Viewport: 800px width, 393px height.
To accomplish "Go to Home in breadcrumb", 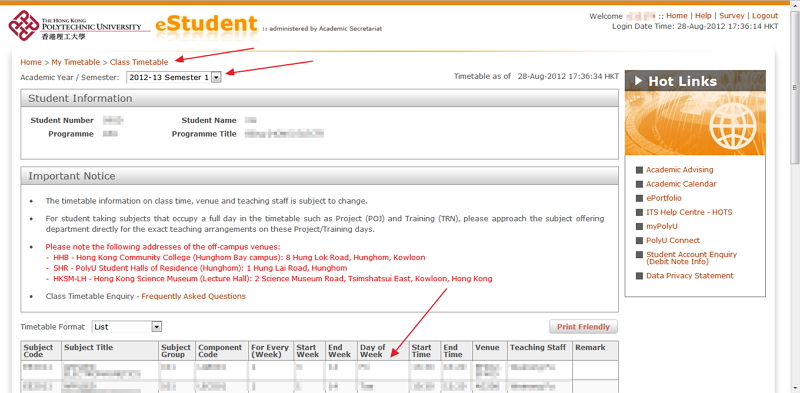I will (31, 62).
